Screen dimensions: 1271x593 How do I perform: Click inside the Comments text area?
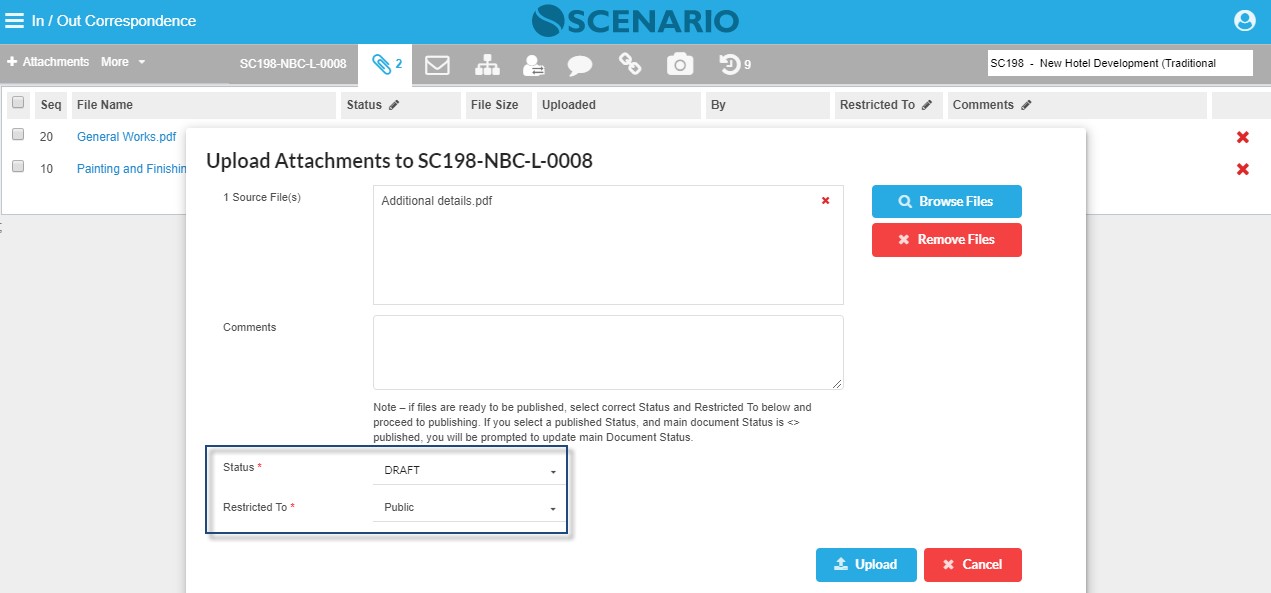[x=608, y=353]
